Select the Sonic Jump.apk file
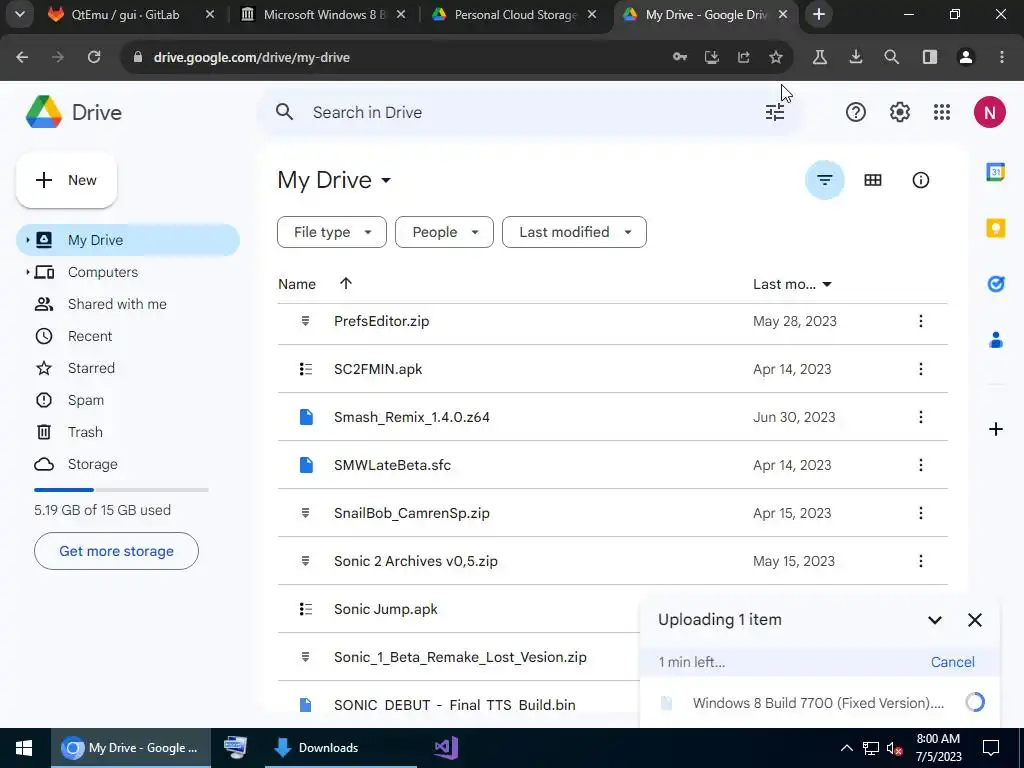This screenshot has height=768, width=1024. [385, 609]
